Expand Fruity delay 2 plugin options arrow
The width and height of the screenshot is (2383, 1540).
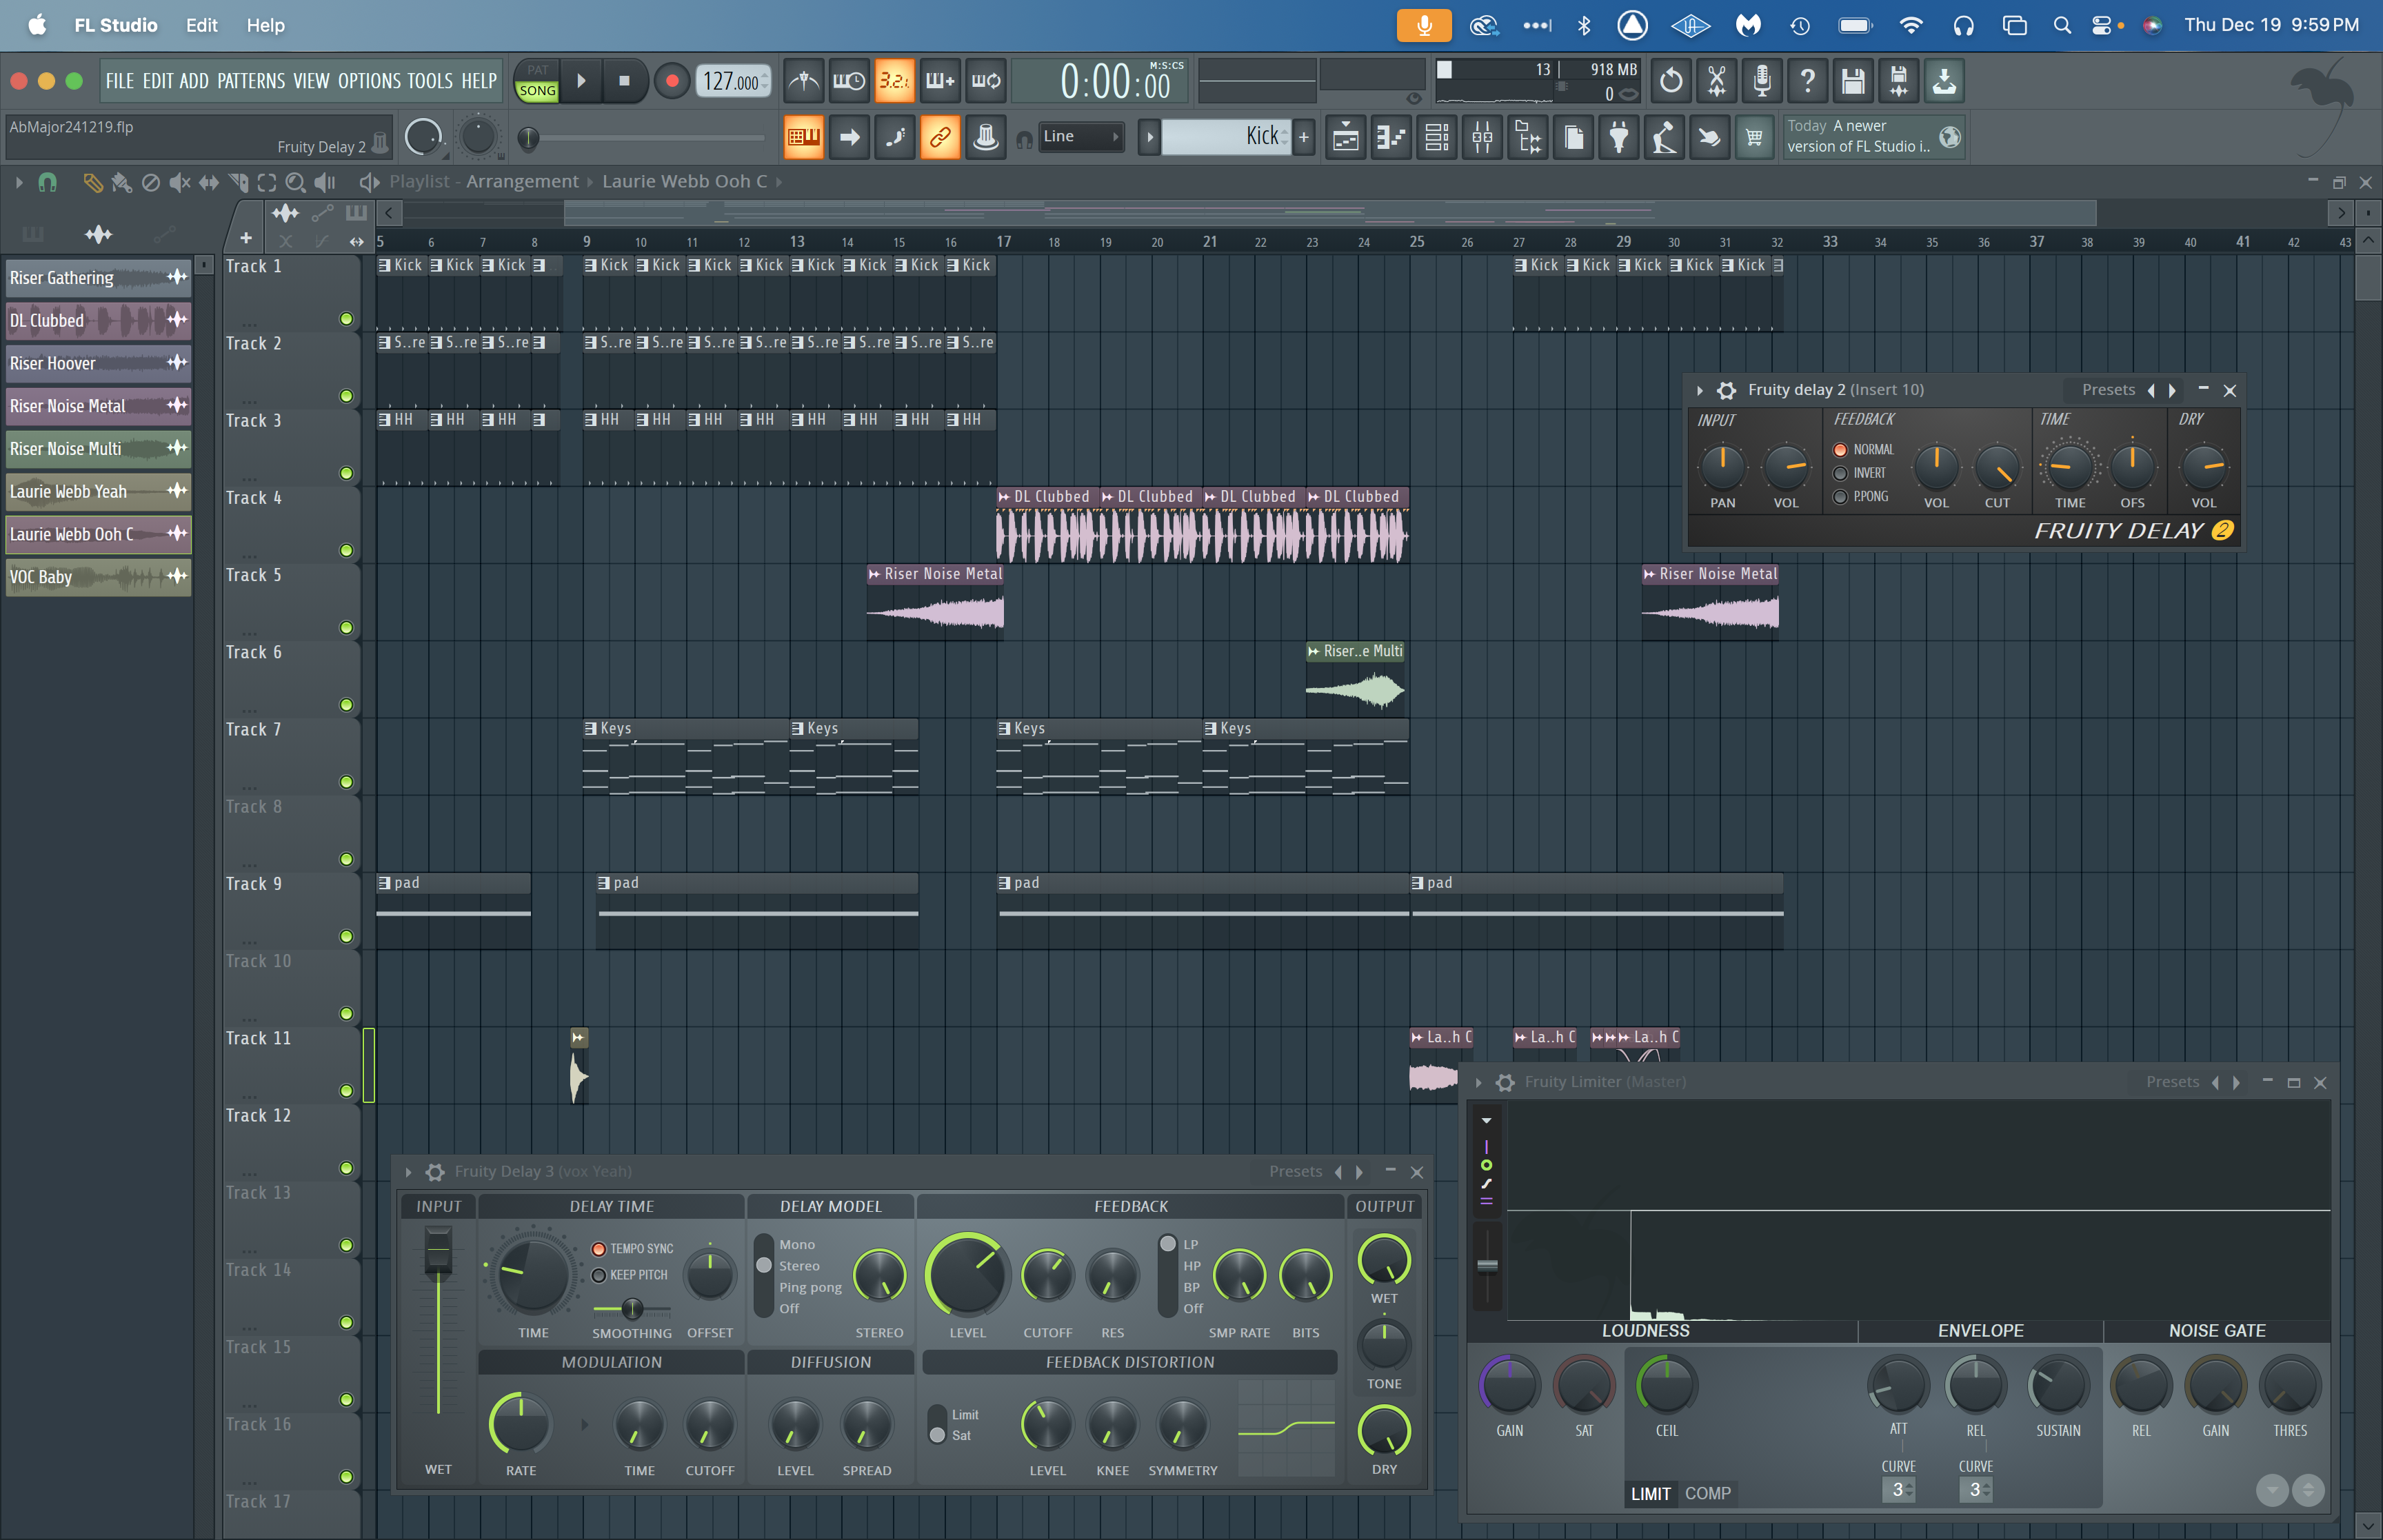[1700, 390]
